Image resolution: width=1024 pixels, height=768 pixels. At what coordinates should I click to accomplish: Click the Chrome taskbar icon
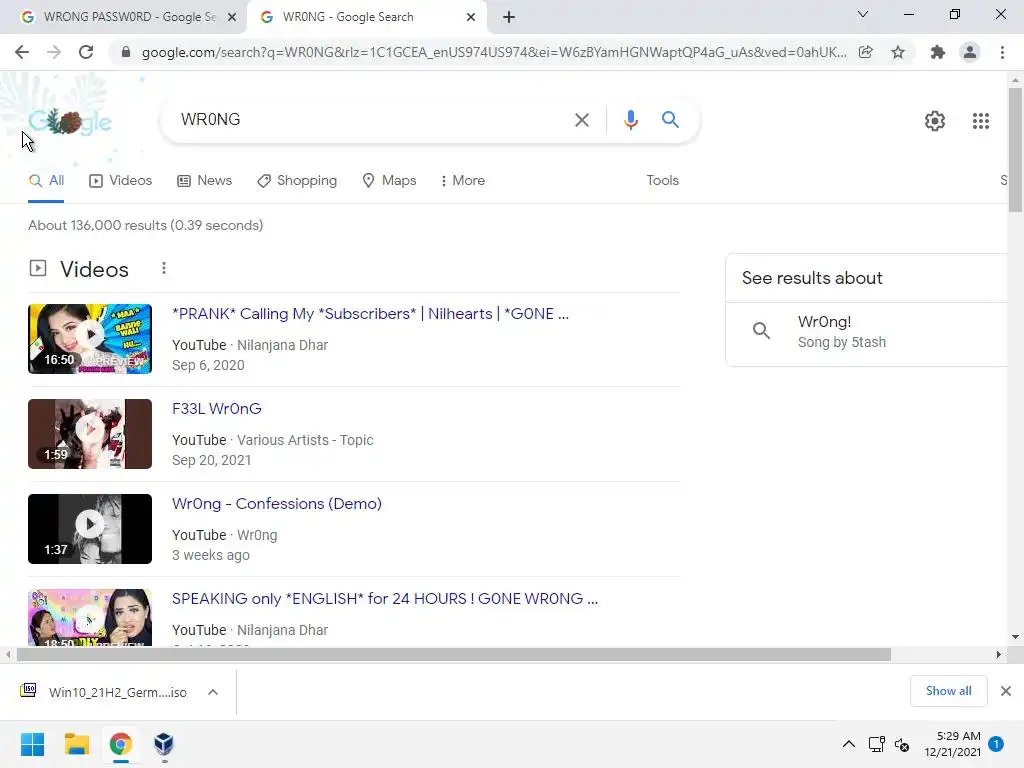pos(120,744)
